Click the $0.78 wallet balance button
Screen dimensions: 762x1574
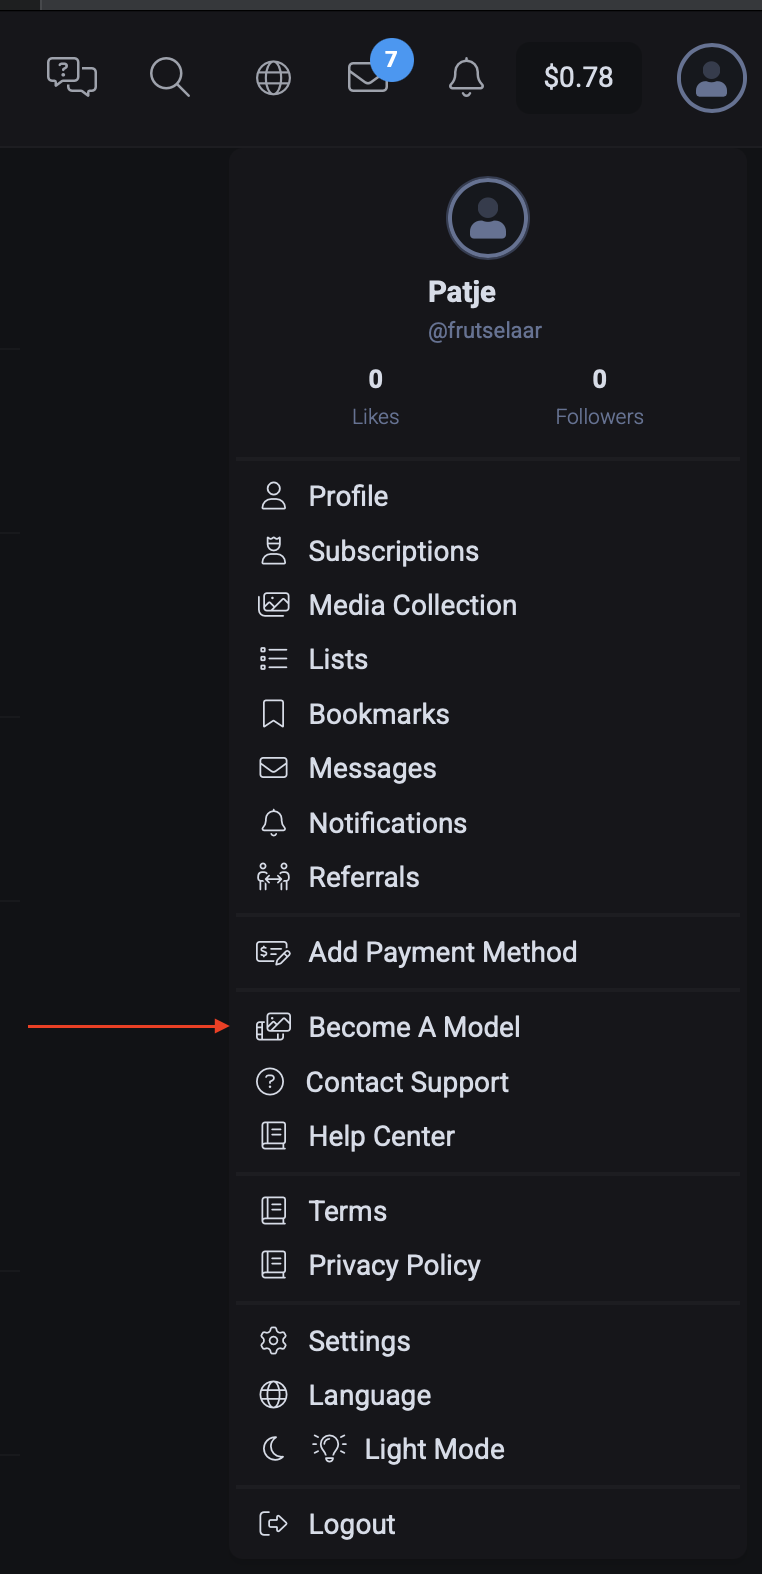(579, 77)
